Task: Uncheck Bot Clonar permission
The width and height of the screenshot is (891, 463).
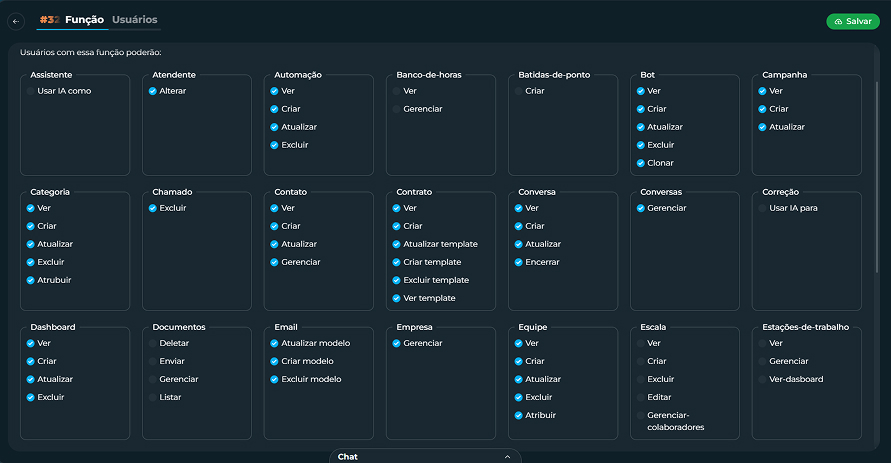Action: tap(640, 163)
